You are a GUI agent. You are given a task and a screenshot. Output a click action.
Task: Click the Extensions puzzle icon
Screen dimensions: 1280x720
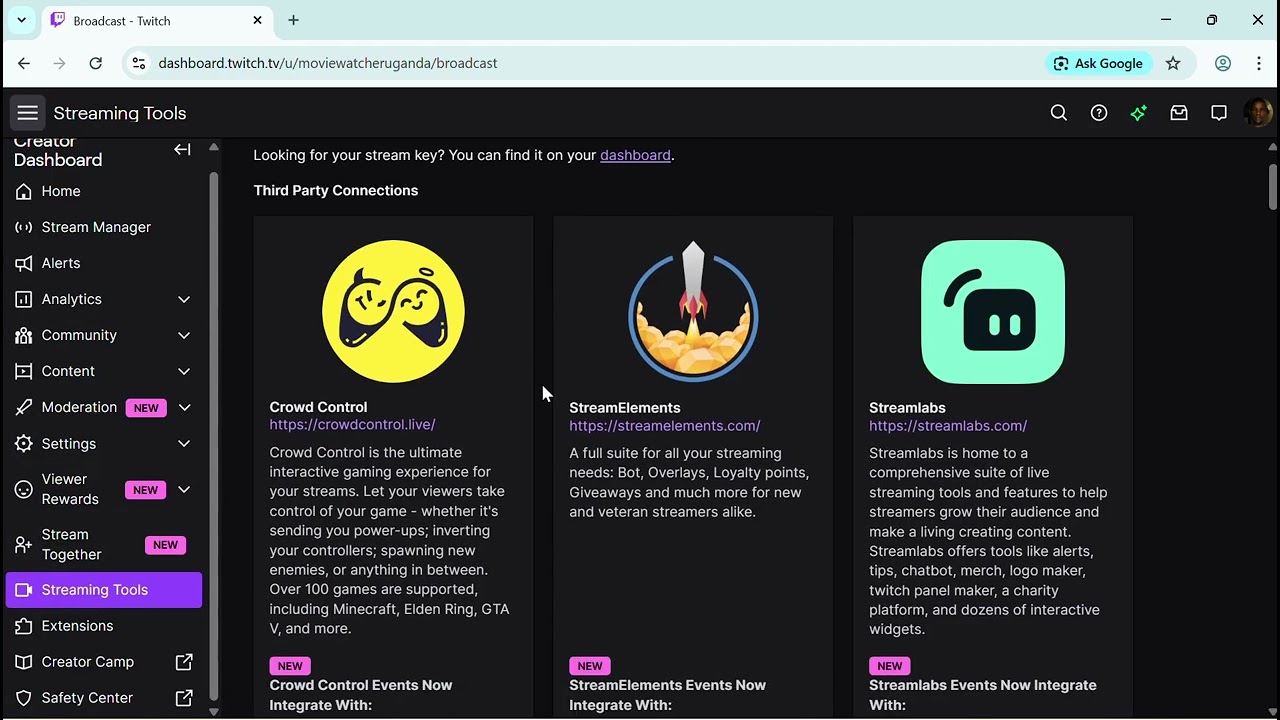point(24,626)
